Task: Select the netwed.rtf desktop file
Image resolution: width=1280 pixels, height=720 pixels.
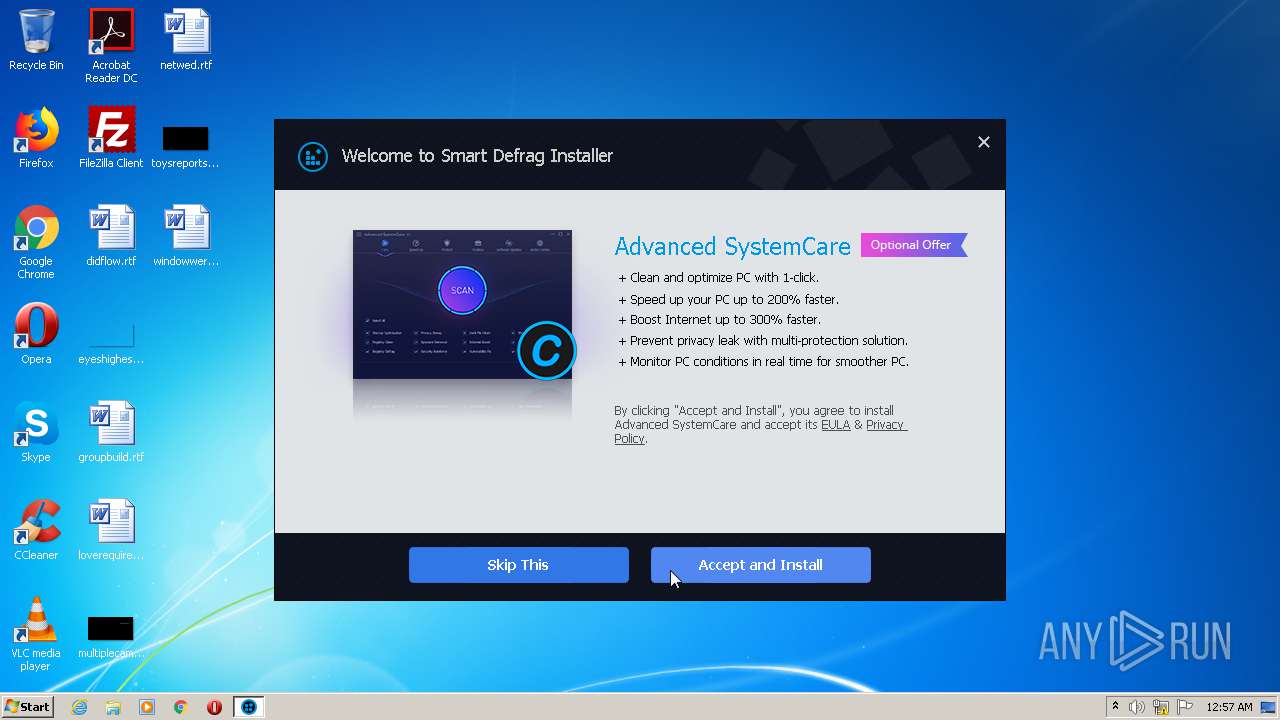Action: (x=186, y=40)
